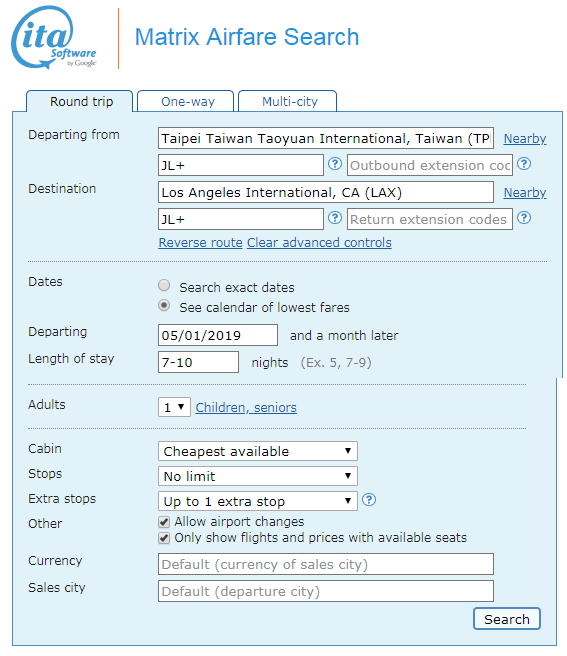The height and width of the screenshot is (656, 567).
Task: Focus the Currency input field
Action: [326, 564]
